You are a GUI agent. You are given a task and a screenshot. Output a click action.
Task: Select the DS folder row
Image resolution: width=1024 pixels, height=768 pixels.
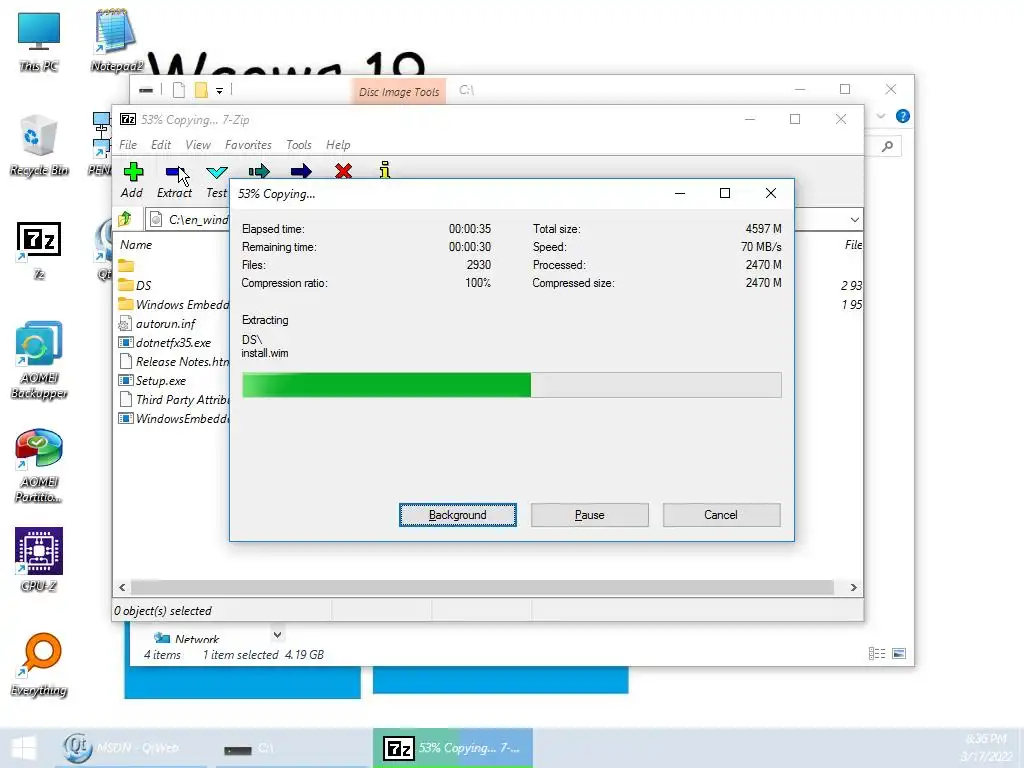tap(173, 285)
